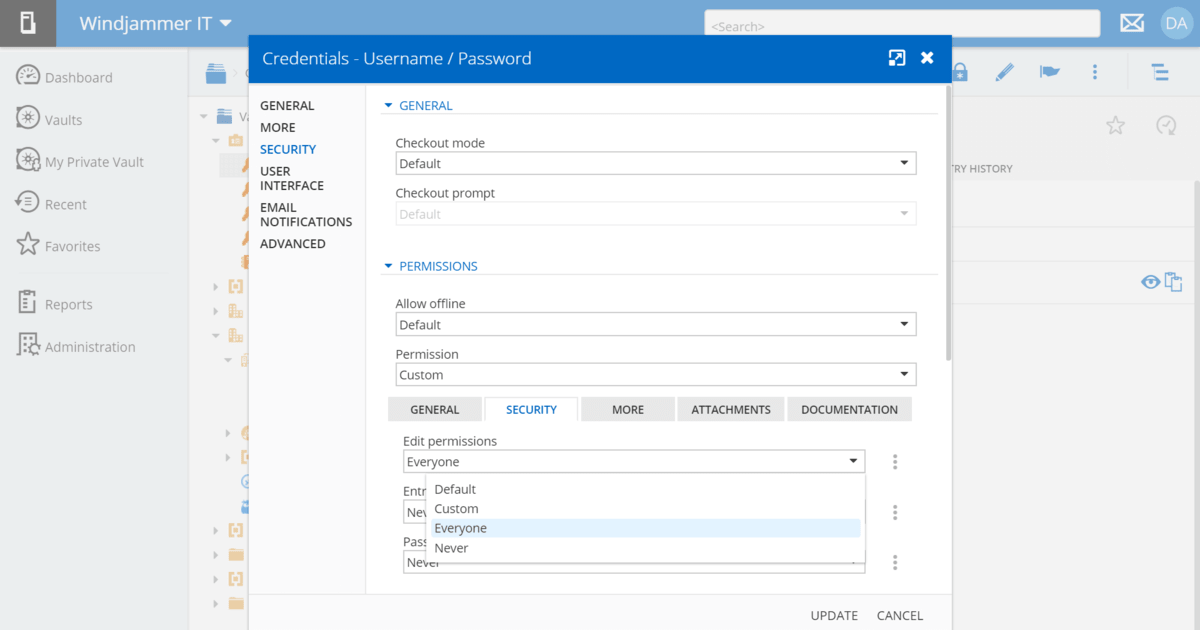Screen dimensions: 1200x630
Task: Switch to the SECURITY permissions tab
Action: tap(531, 409)
